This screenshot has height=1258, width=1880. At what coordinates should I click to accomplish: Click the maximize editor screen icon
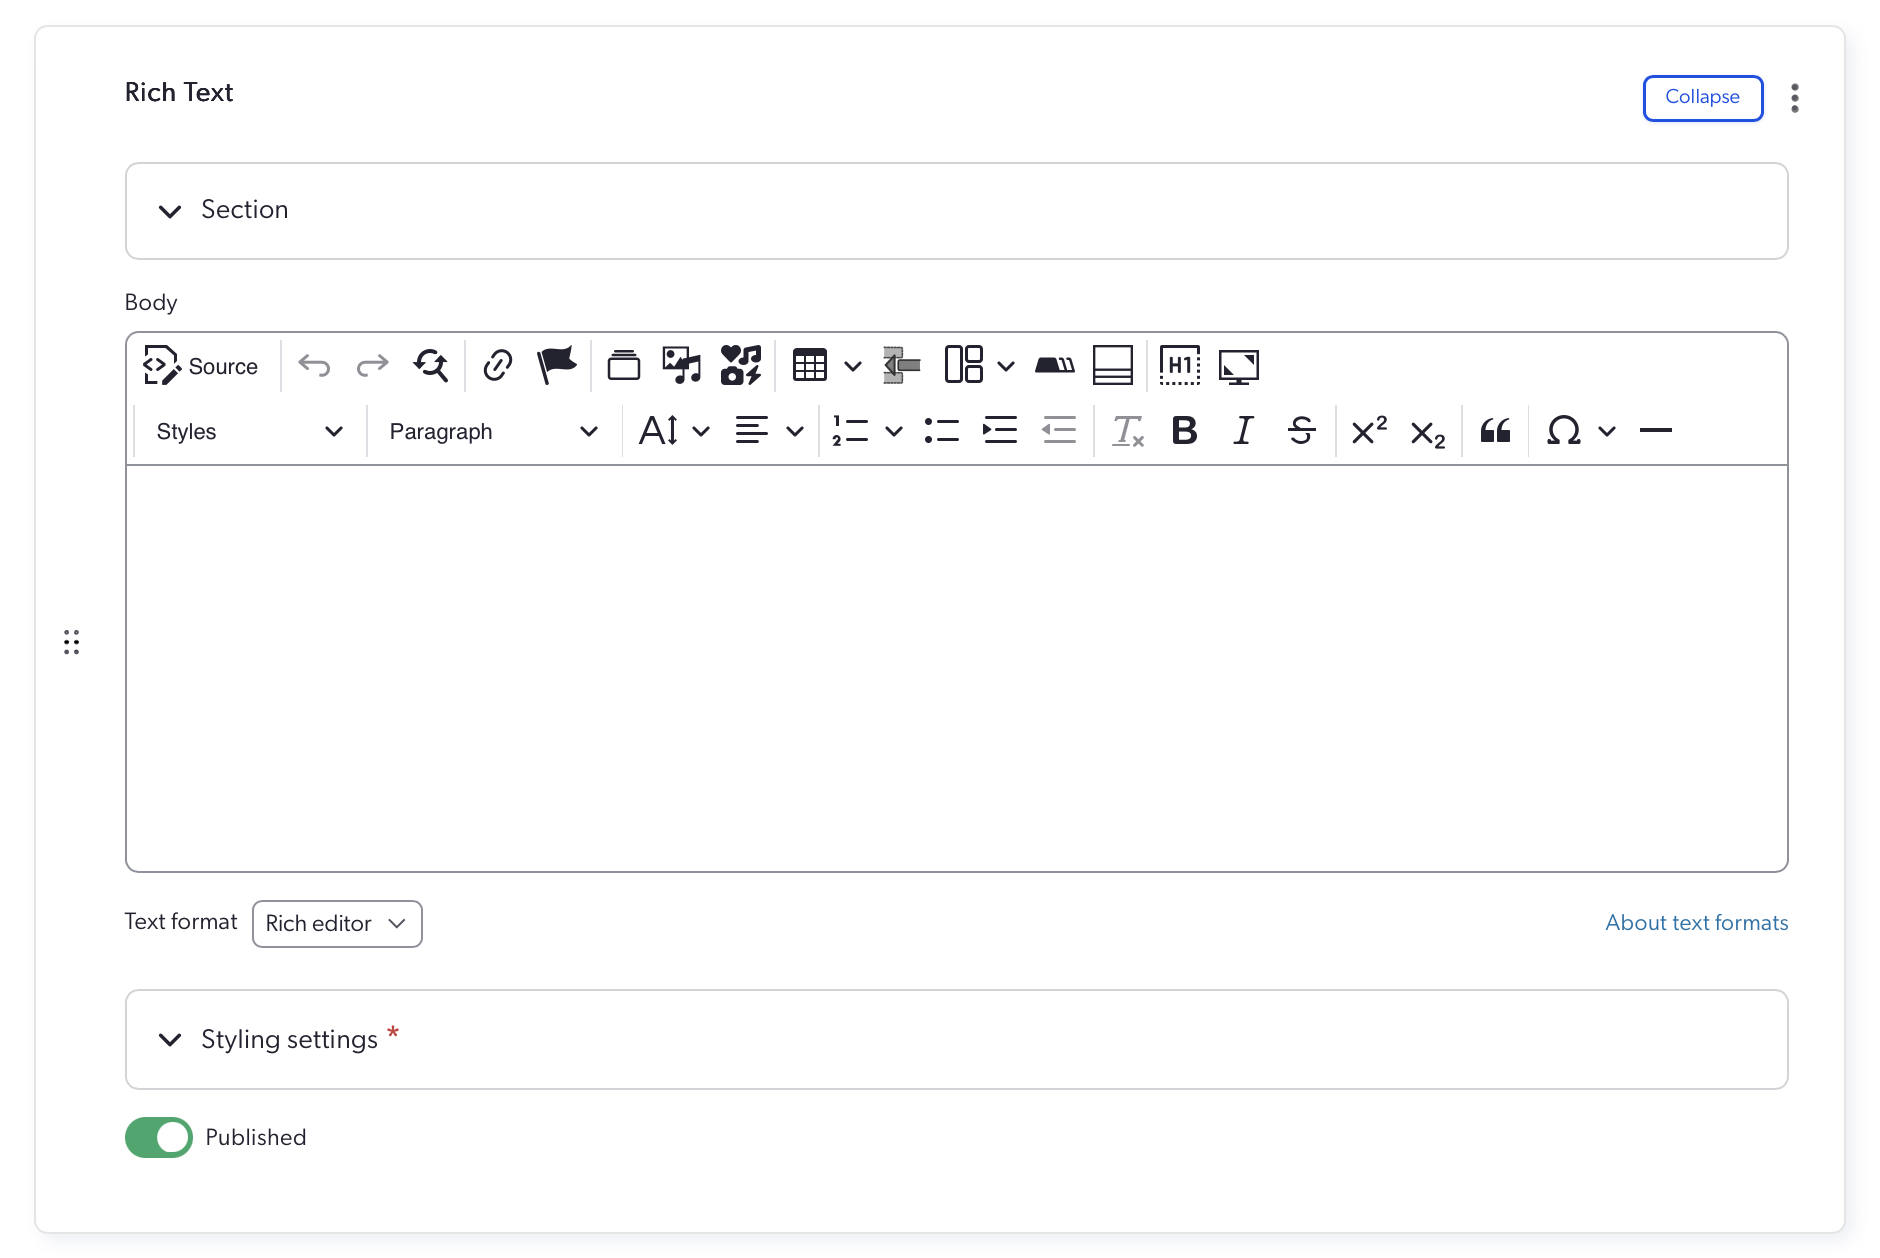[x=1238, y=366]
